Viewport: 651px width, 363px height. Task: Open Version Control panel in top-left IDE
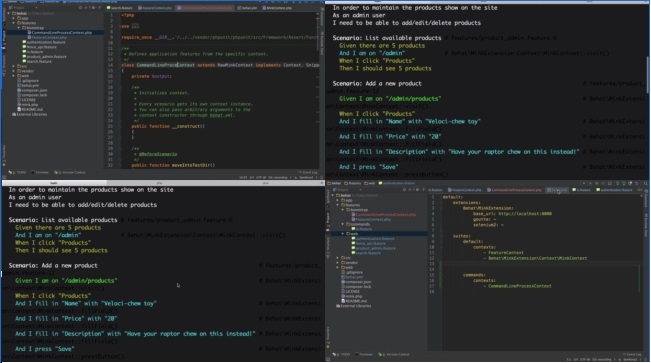pyautogui.click(x=71, y=172)
